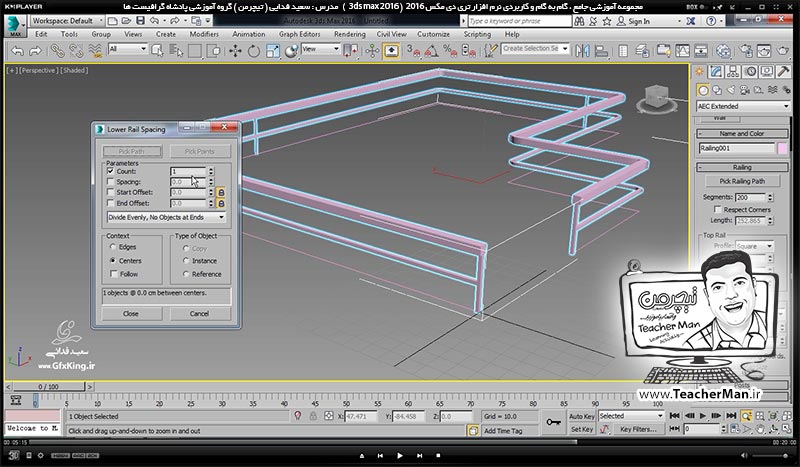Click Cancel in Lower Rail Spacing dialog
800x467 pixels.
click(199, 313)
